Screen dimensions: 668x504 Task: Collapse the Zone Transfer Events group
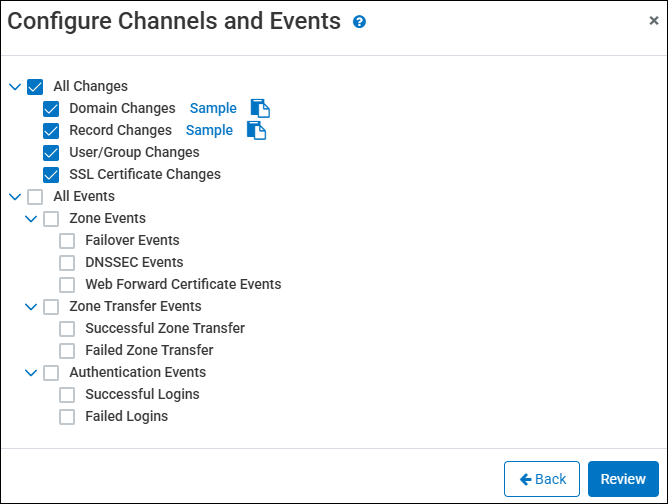(x=31, y=307)
